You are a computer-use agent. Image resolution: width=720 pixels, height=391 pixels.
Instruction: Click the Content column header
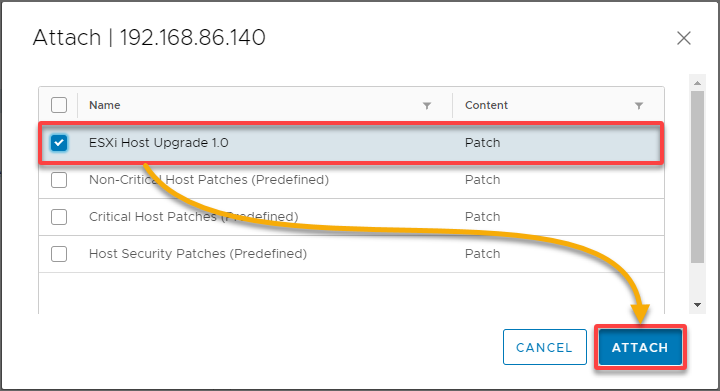coord(486,105)
